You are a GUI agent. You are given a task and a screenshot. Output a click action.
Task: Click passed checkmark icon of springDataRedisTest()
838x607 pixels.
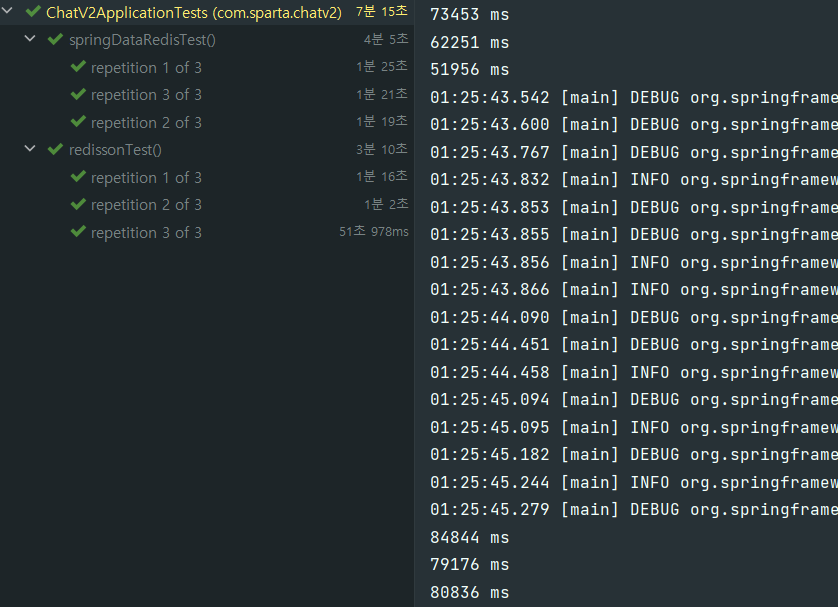tap(55, 39)
